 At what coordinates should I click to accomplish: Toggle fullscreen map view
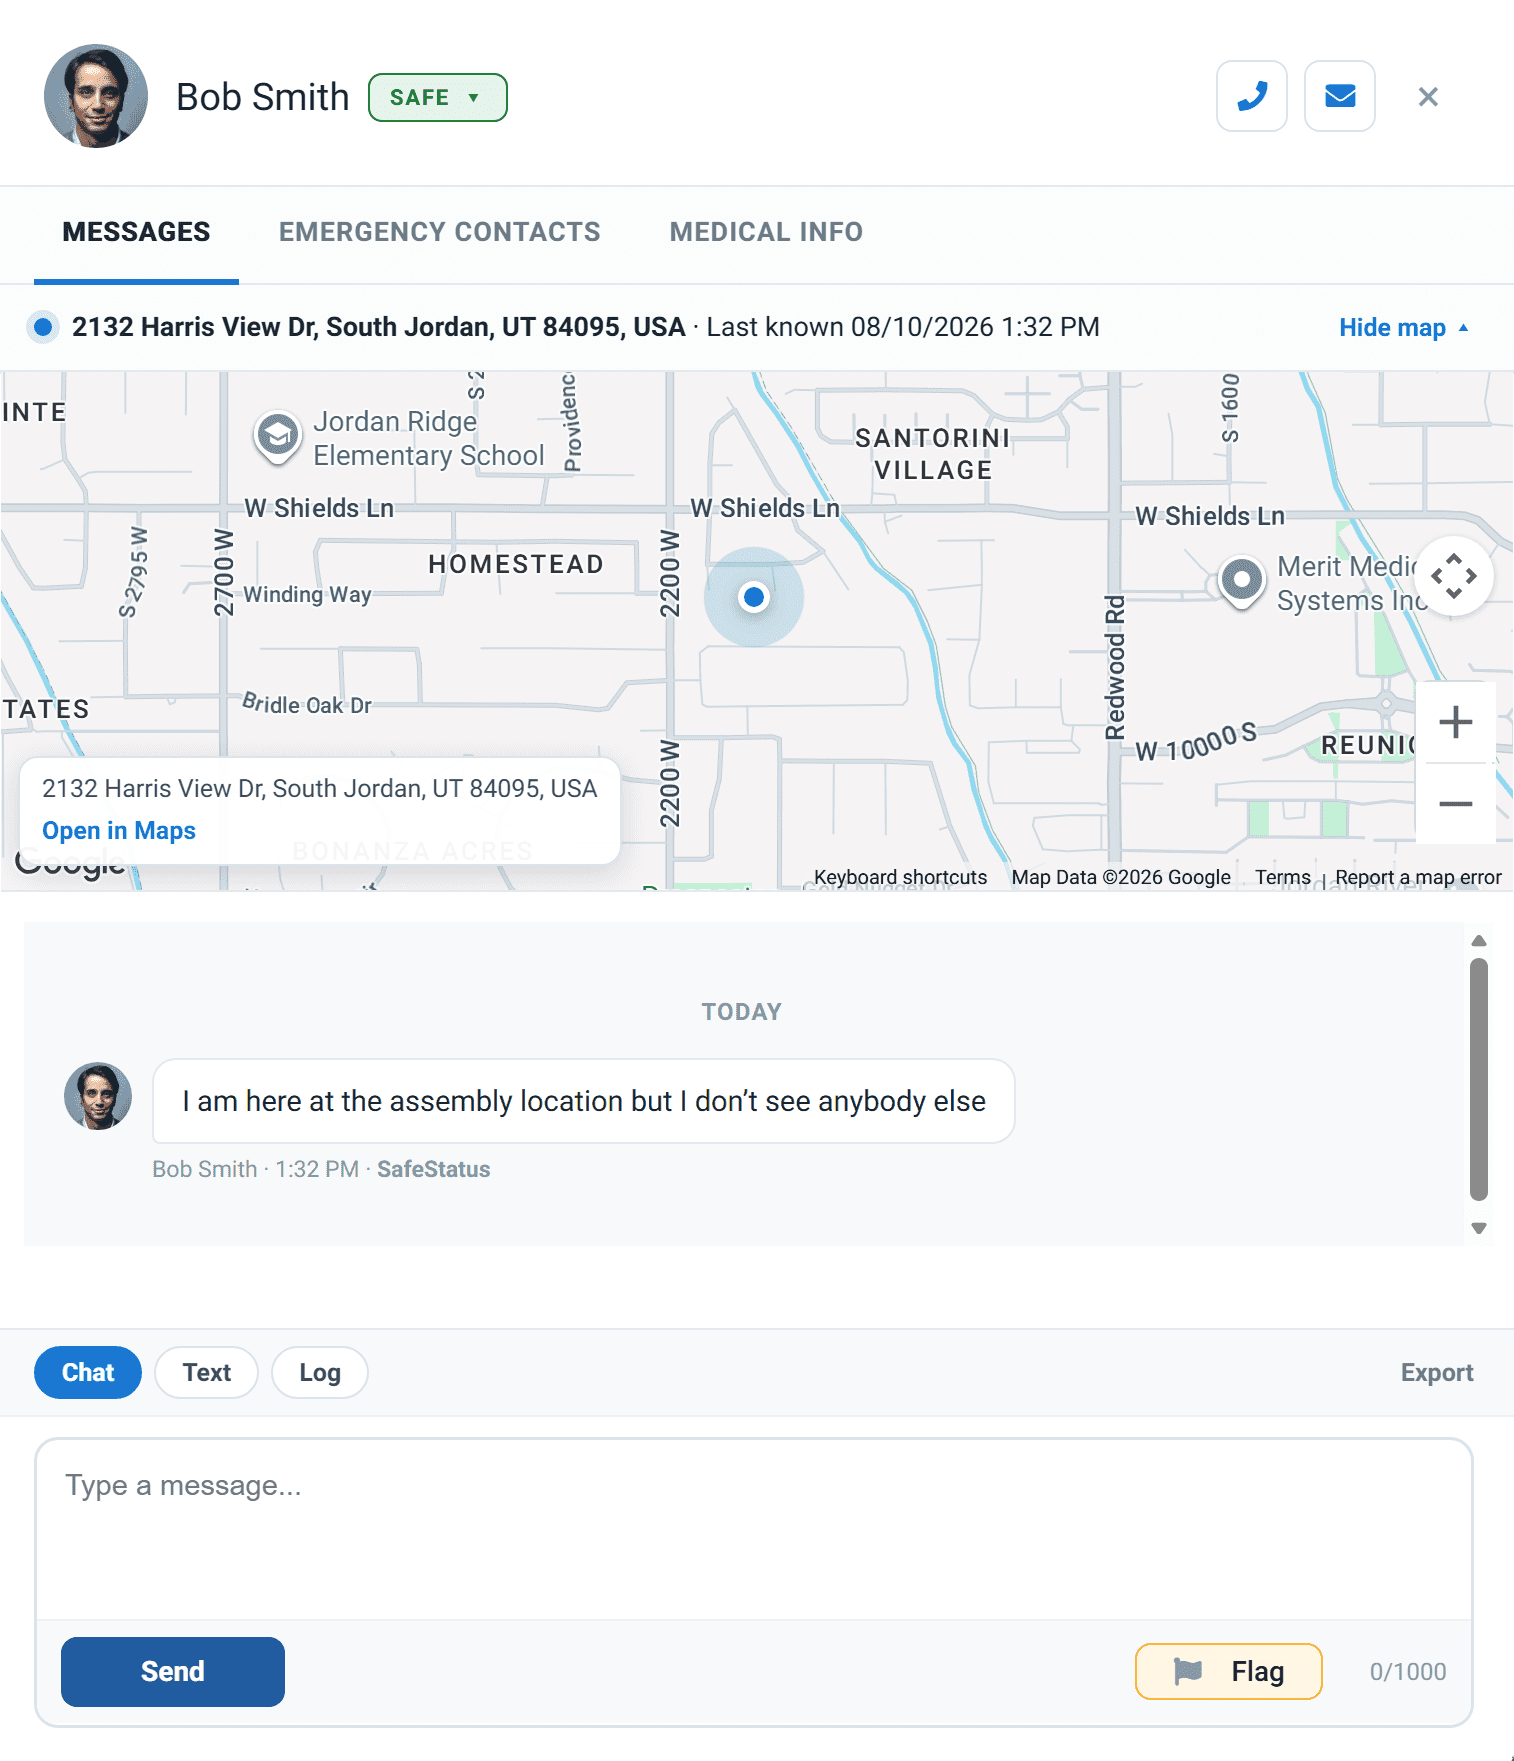[x=1454, y=576]
